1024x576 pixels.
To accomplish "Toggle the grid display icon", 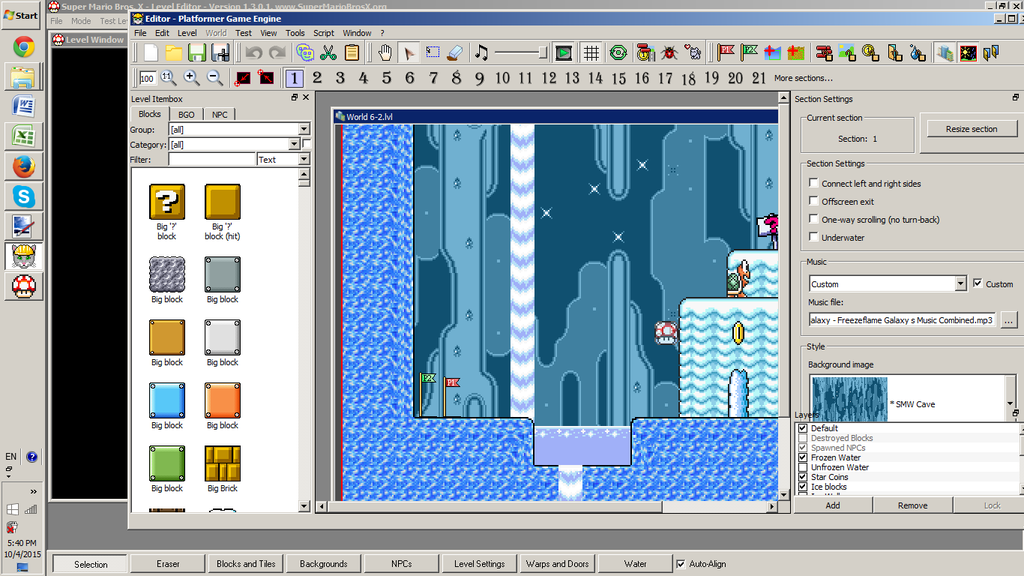I will click(591, 52).
